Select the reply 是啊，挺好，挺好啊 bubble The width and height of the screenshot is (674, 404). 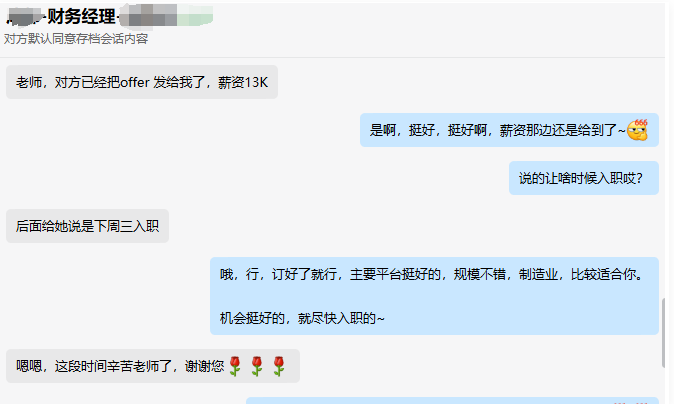509,130
